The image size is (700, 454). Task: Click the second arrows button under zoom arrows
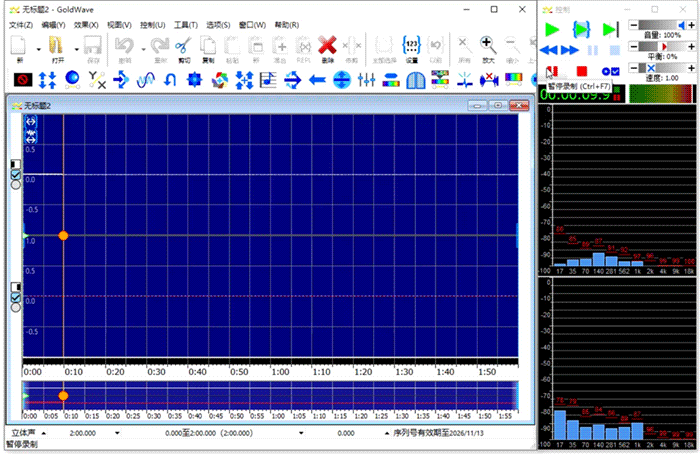click(30, 136)
